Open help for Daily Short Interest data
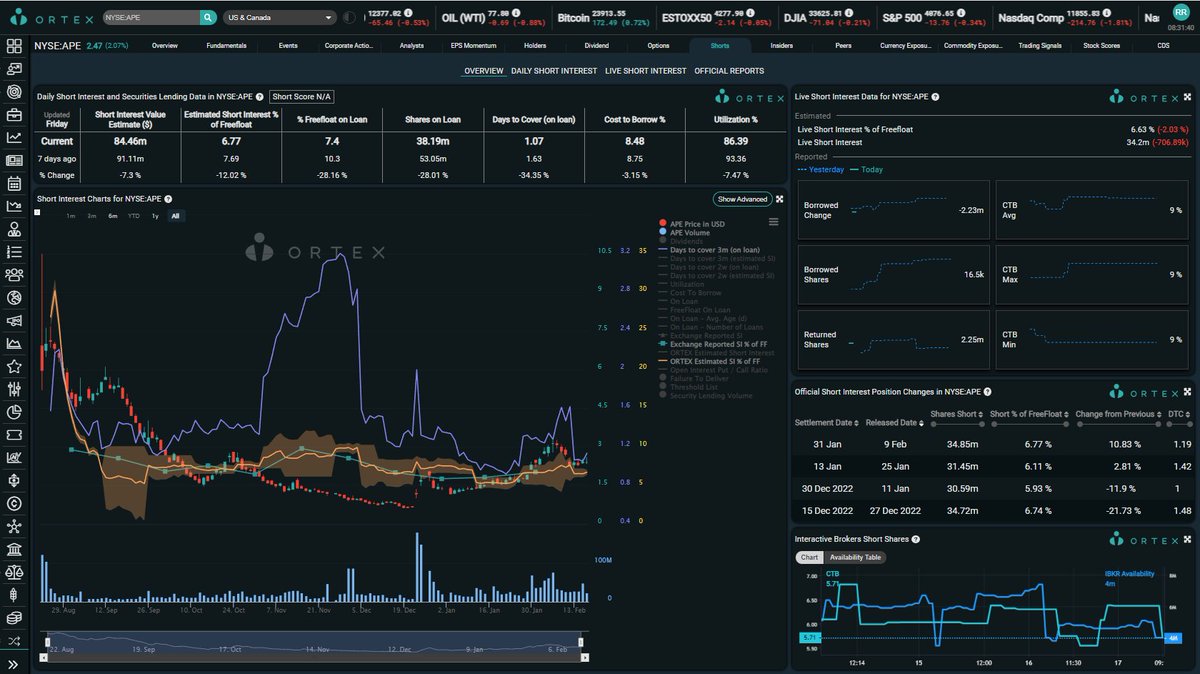 [x=260, y=97]
